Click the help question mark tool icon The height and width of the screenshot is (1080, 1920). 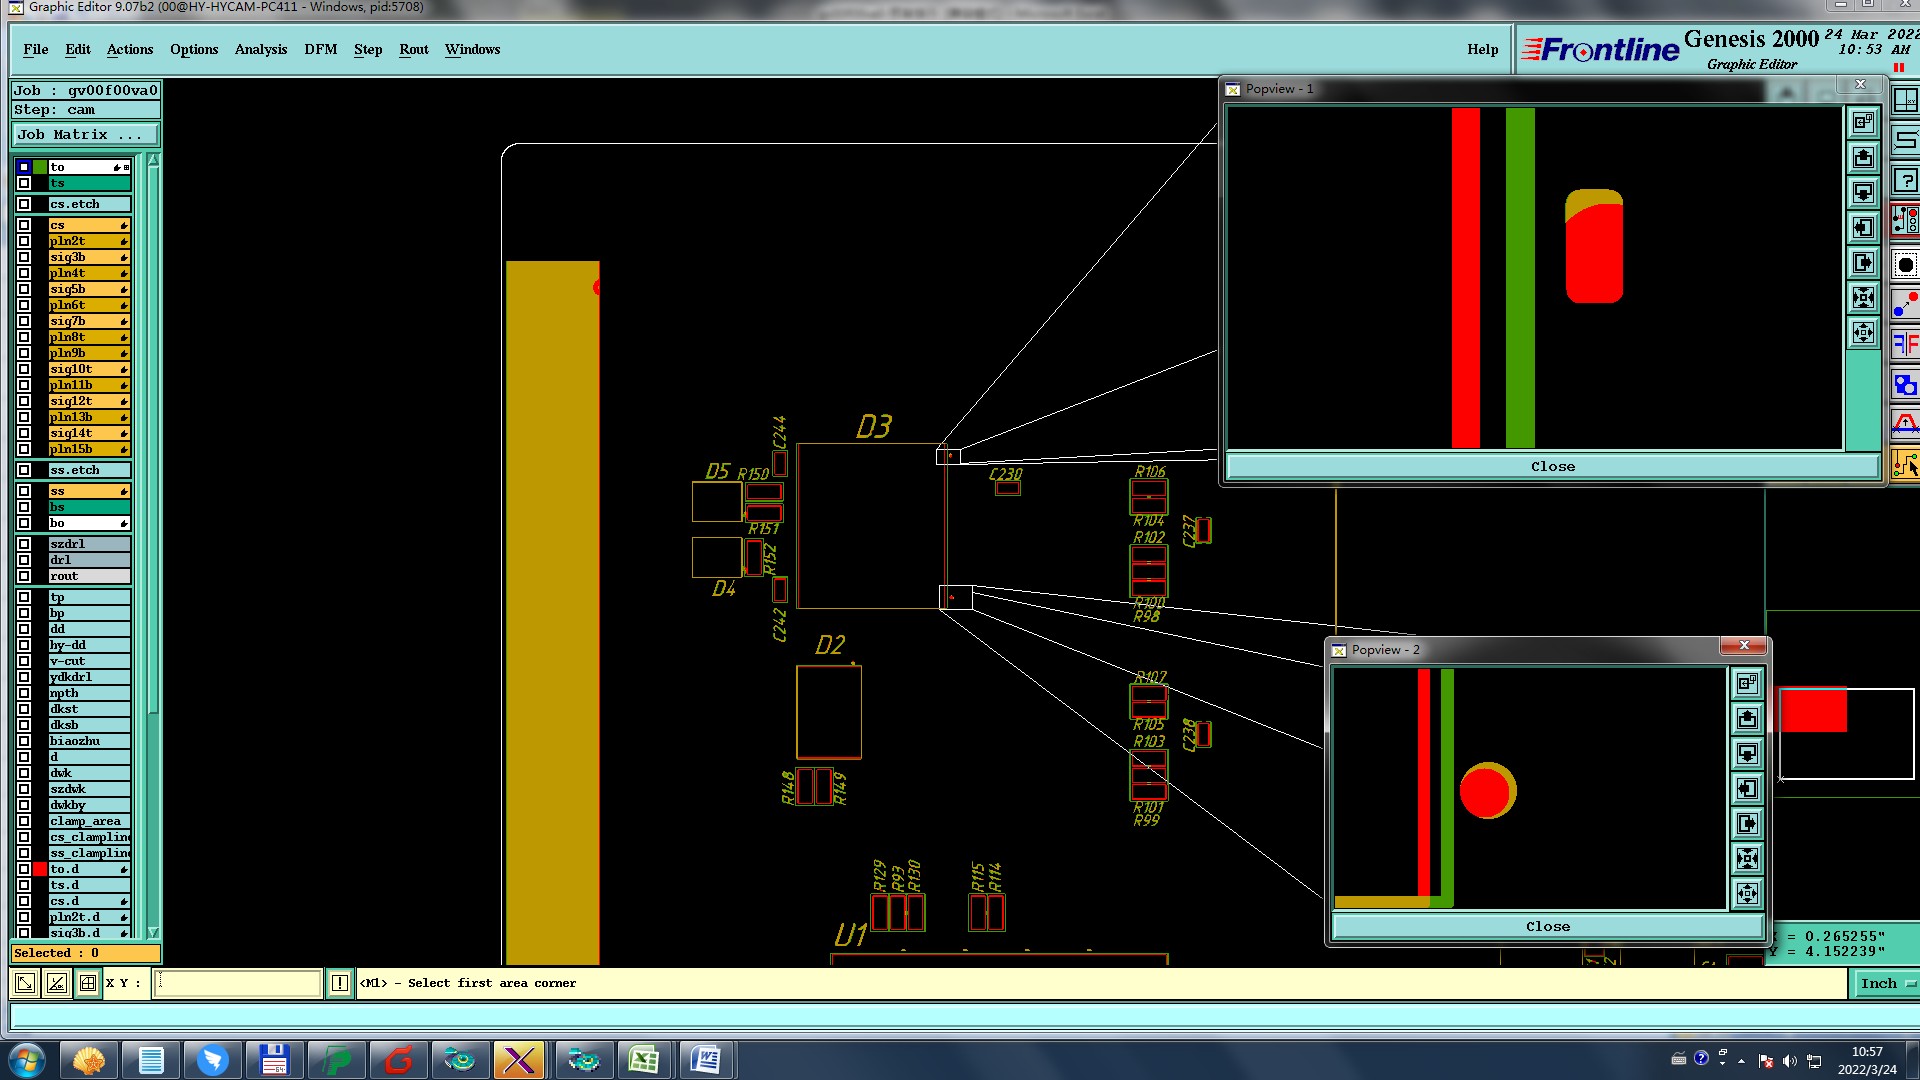click(x=1905, y=181)
